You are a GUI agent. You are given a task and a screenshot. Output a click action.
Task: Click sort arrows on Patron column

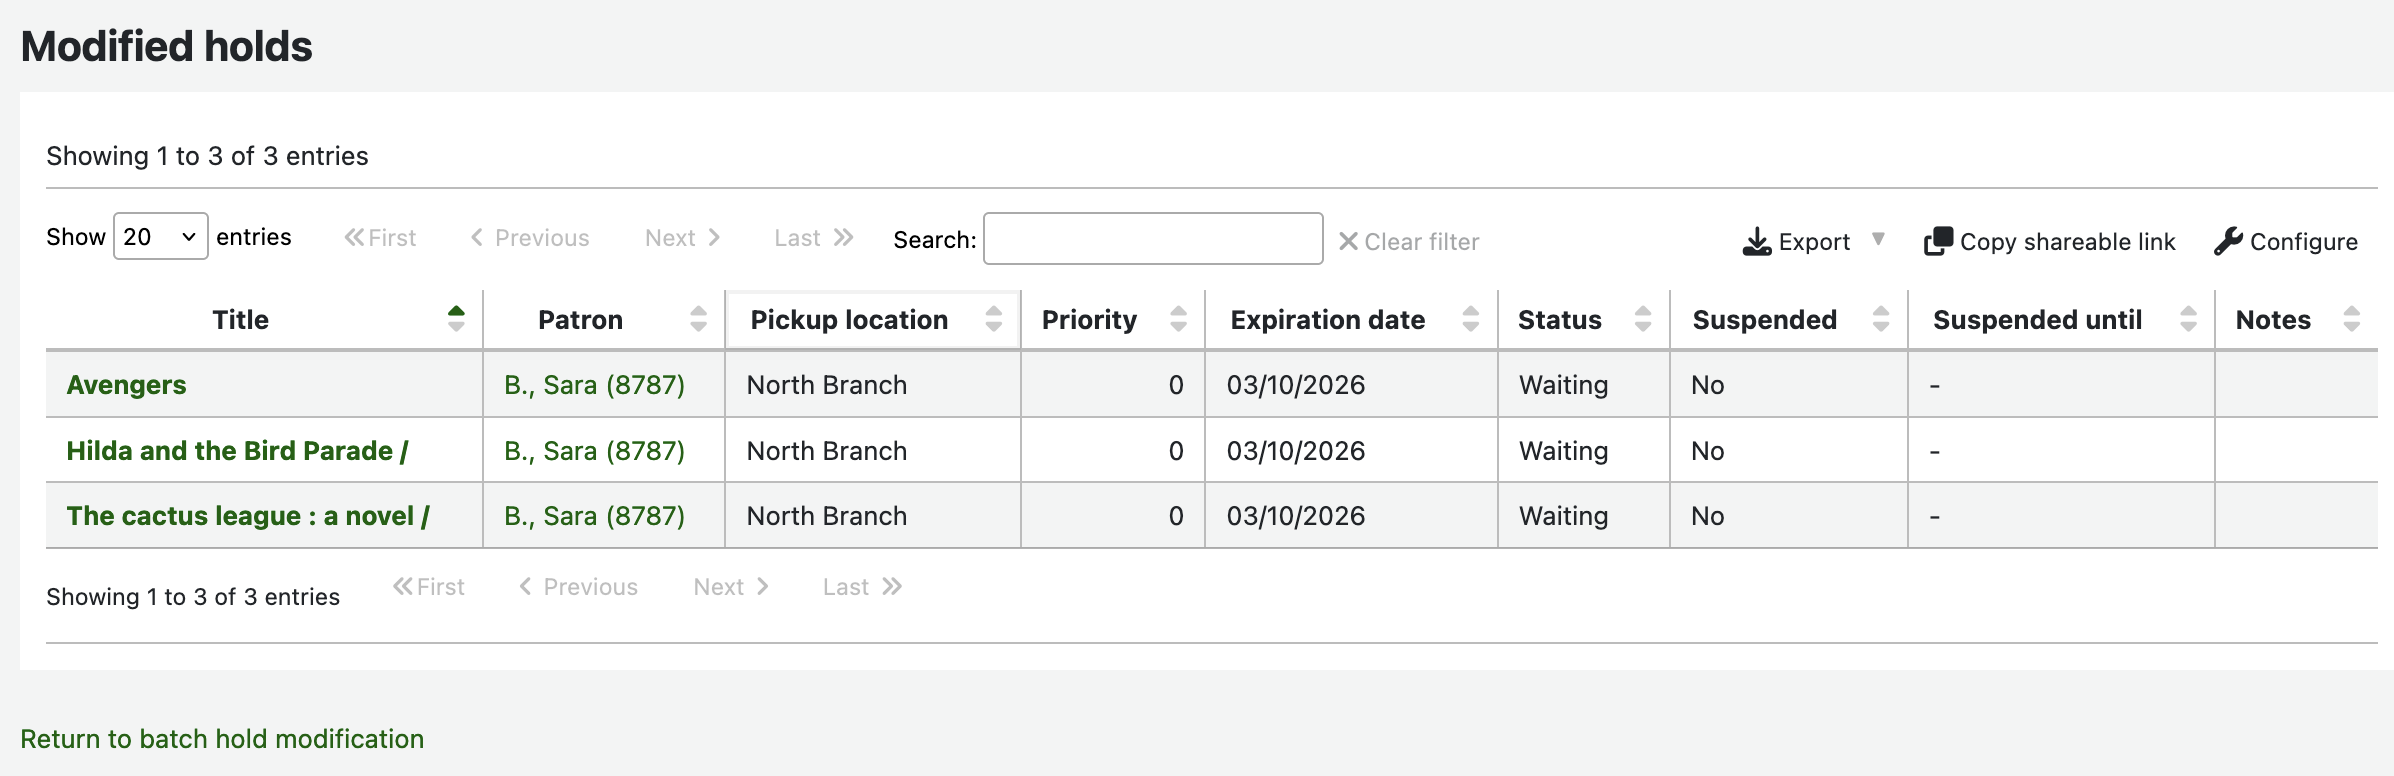pyautogui.click(x=698, y=319)
